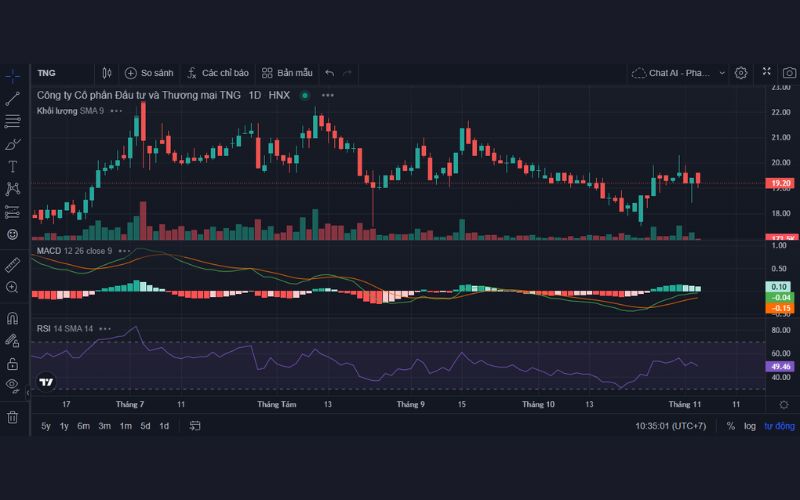
Task: Enter fullscreen mode for the chart
Action: point(766,73)
